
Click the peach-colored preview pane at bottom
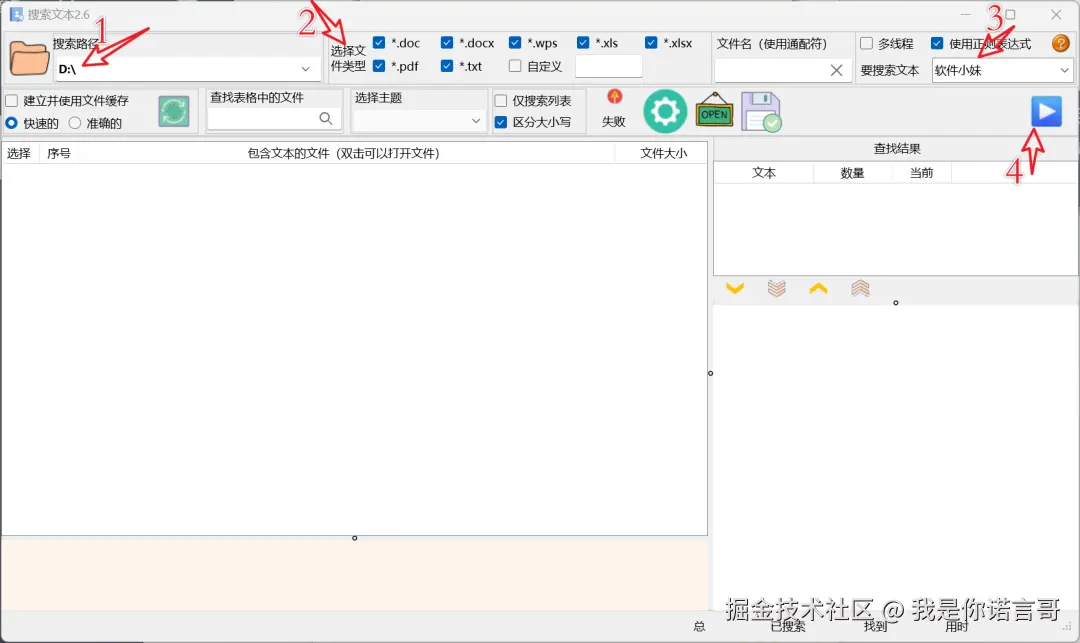coord(355,573)
